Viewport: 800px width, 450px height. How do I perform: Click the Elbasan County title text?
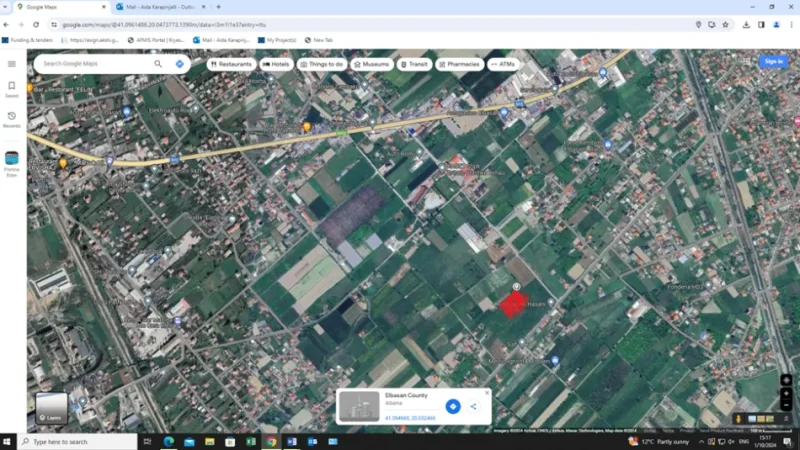pos(406,395)
